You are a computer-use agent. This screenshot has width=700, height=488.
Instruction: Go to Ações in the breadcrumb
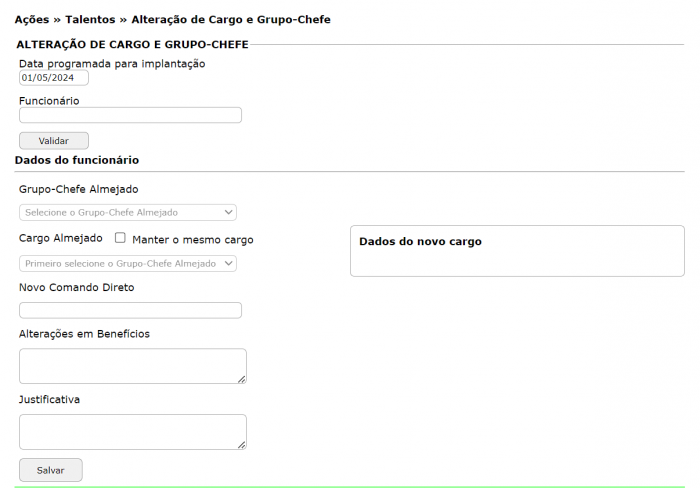coord(32,19)
